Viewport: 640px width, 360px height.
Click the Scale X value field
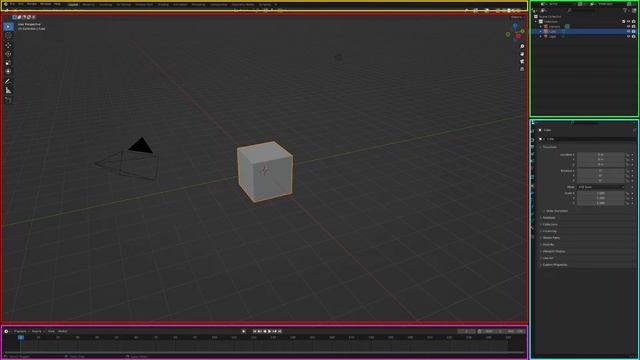click(600, 193)
